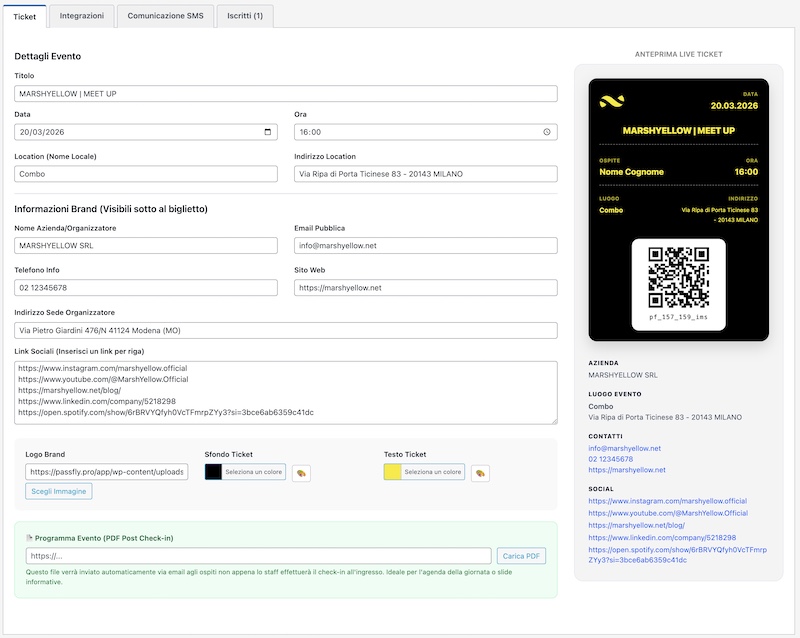
Task: Click the Carica PDF button
Action: click(x=521, y=556)
